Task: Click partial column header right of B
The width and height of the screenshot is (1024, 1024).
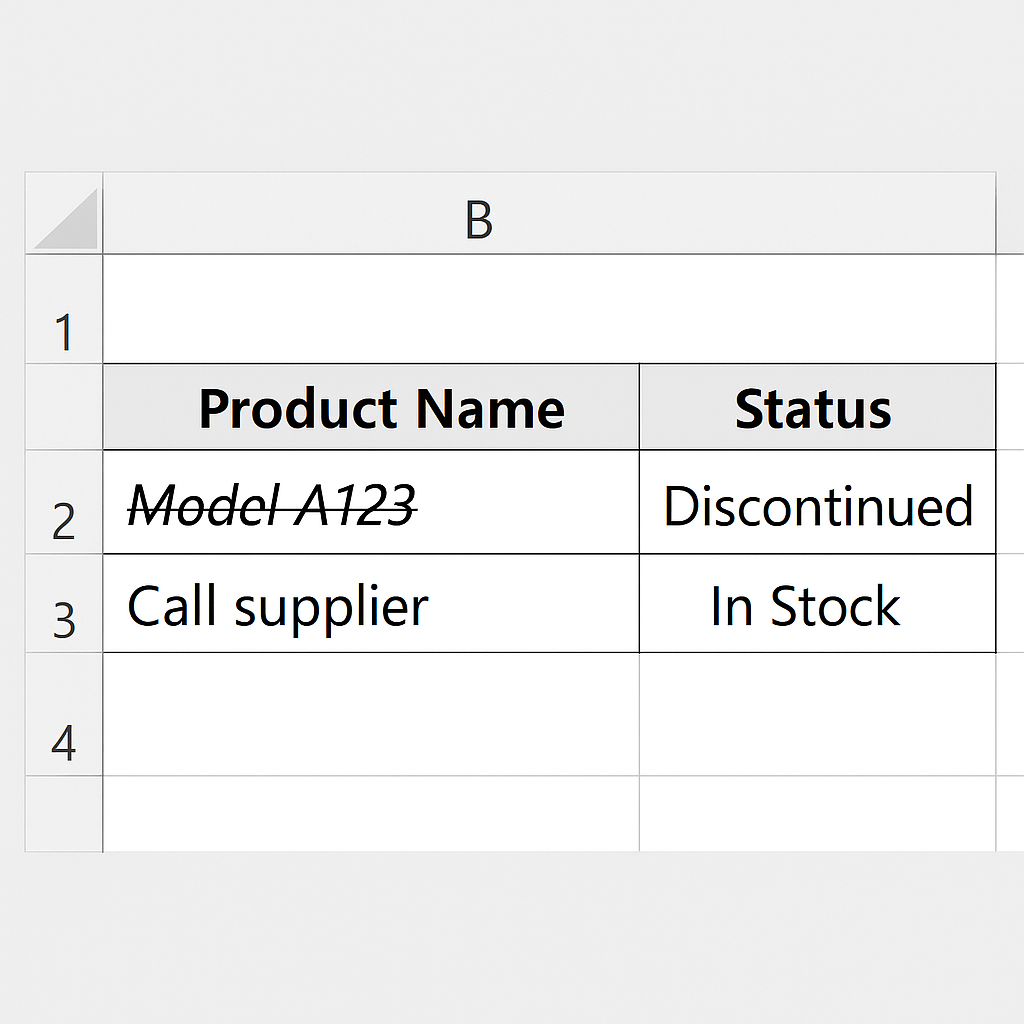Action: pyautogui.click(x=1009, y=214)
